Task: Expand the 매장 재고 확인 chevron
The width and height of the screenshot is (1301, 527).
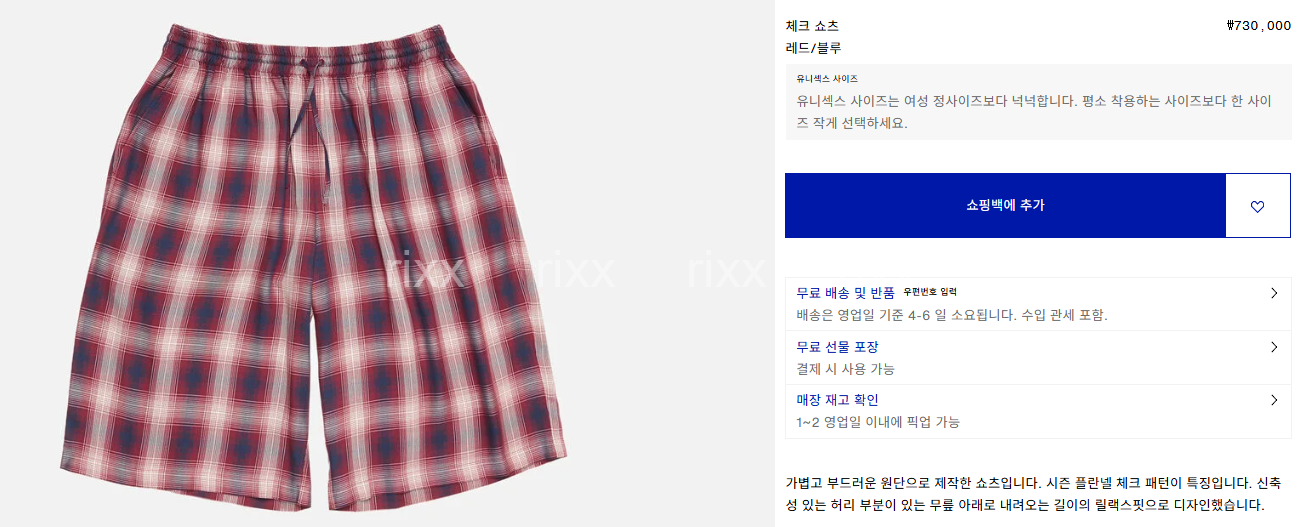Action: coord(1274,400)
